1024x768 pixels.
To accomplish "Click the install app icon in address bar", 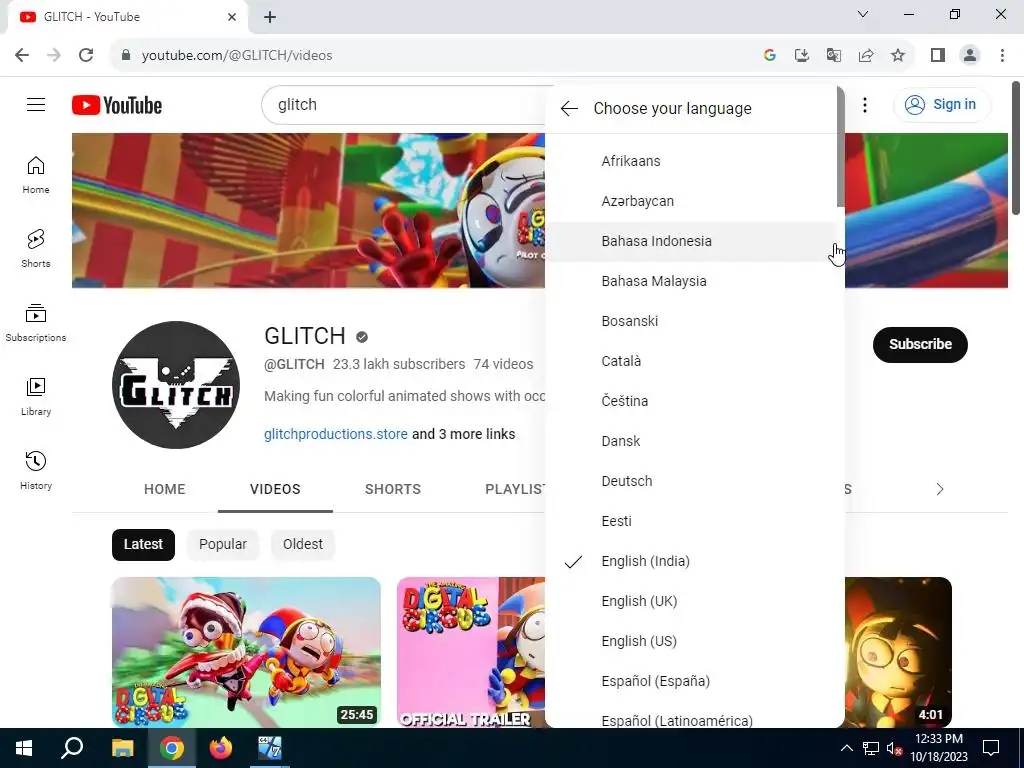I will tap(801, 56).
